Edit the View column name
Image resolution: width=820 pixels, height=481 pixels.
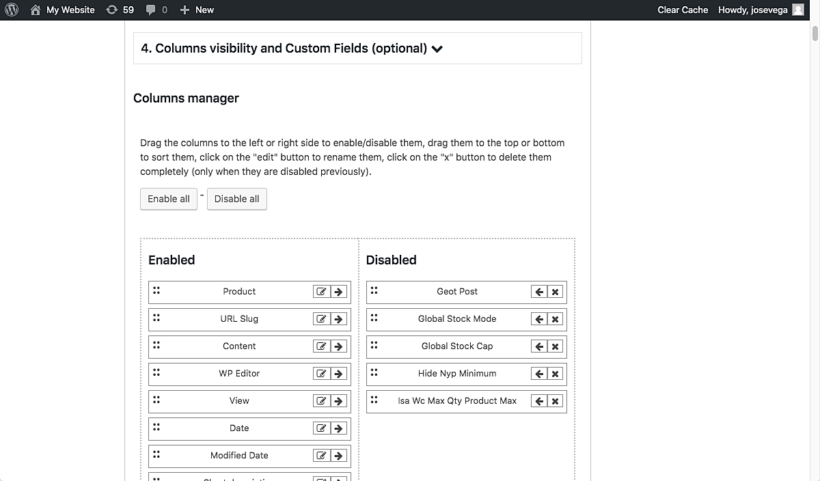322,401
